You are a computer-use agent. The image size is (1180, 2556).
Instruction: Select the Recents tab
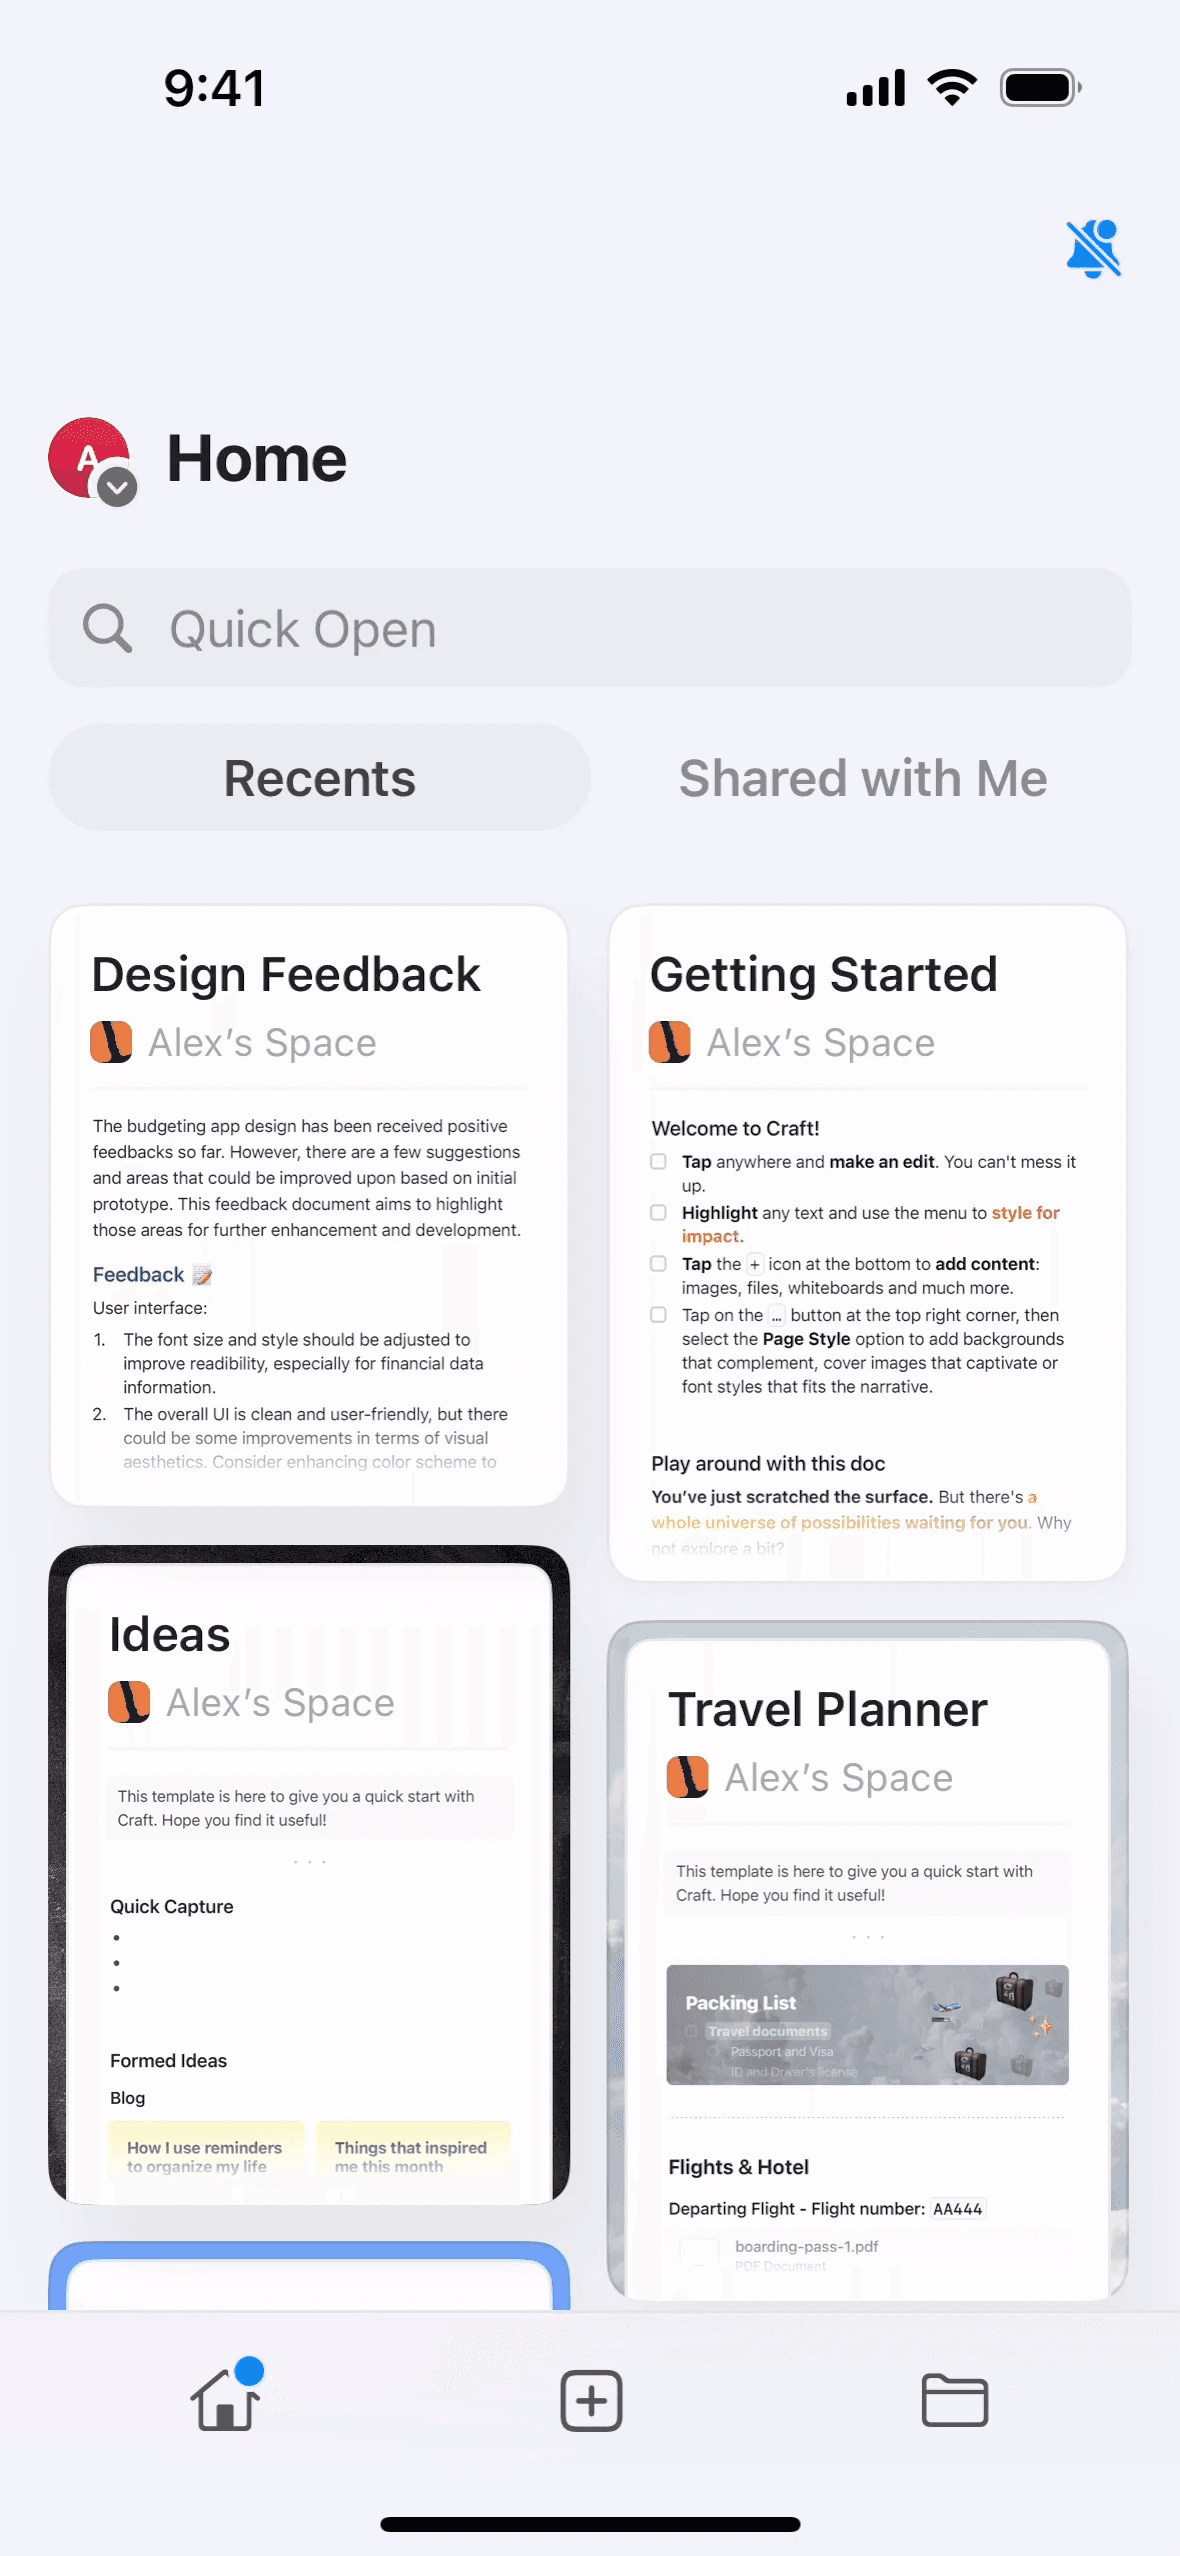click(x=319, y=778)
